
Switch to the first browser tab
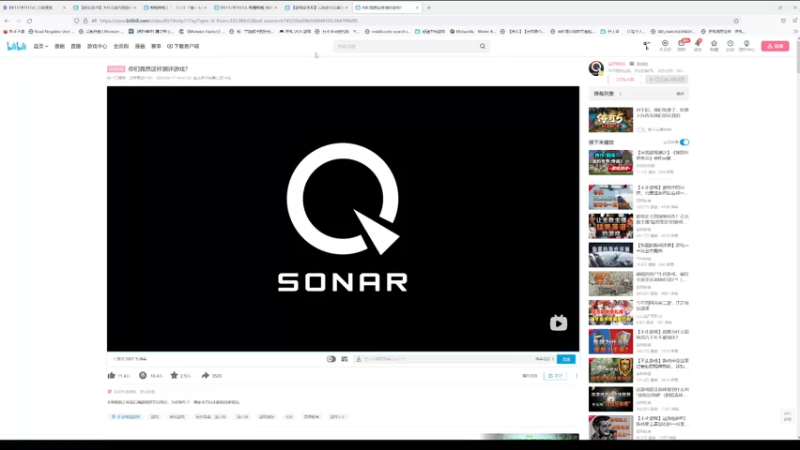click(x=34, y=8)
